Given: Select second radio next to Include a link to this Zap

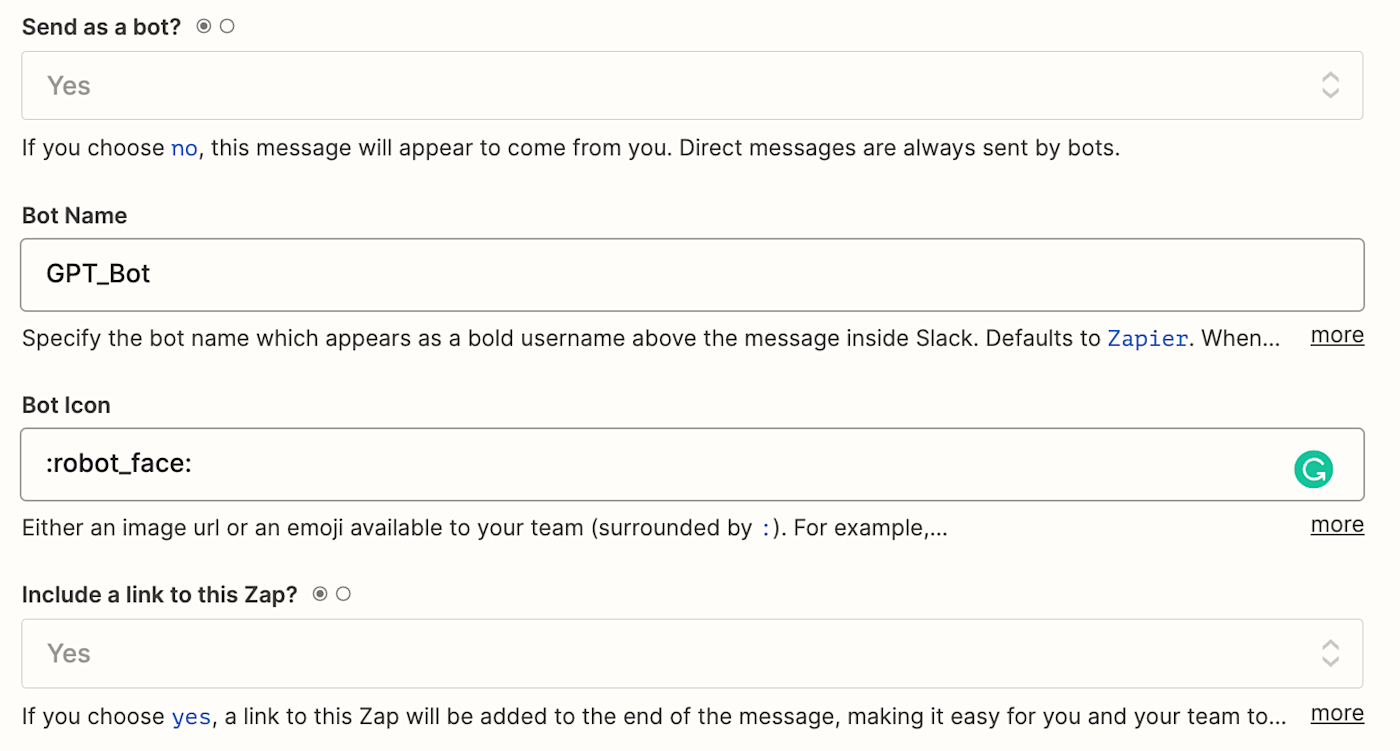Looking at the screenshot, I should (343, 594).
